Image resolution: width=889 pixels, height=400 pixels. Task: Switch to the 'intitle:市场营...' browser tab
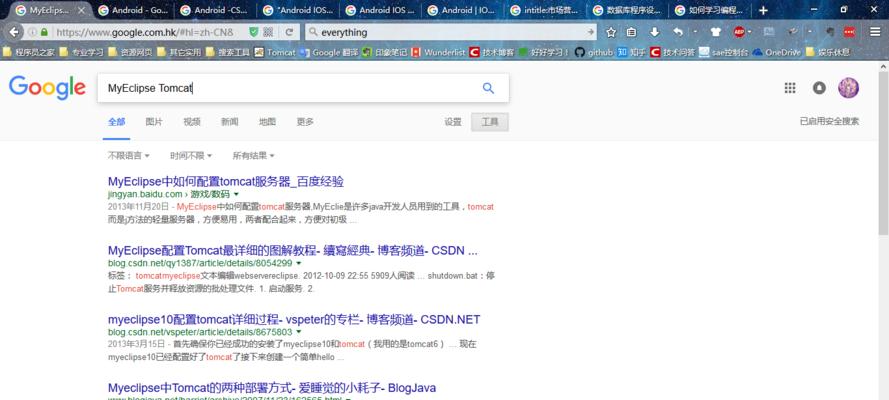click(x=543, y=10)
